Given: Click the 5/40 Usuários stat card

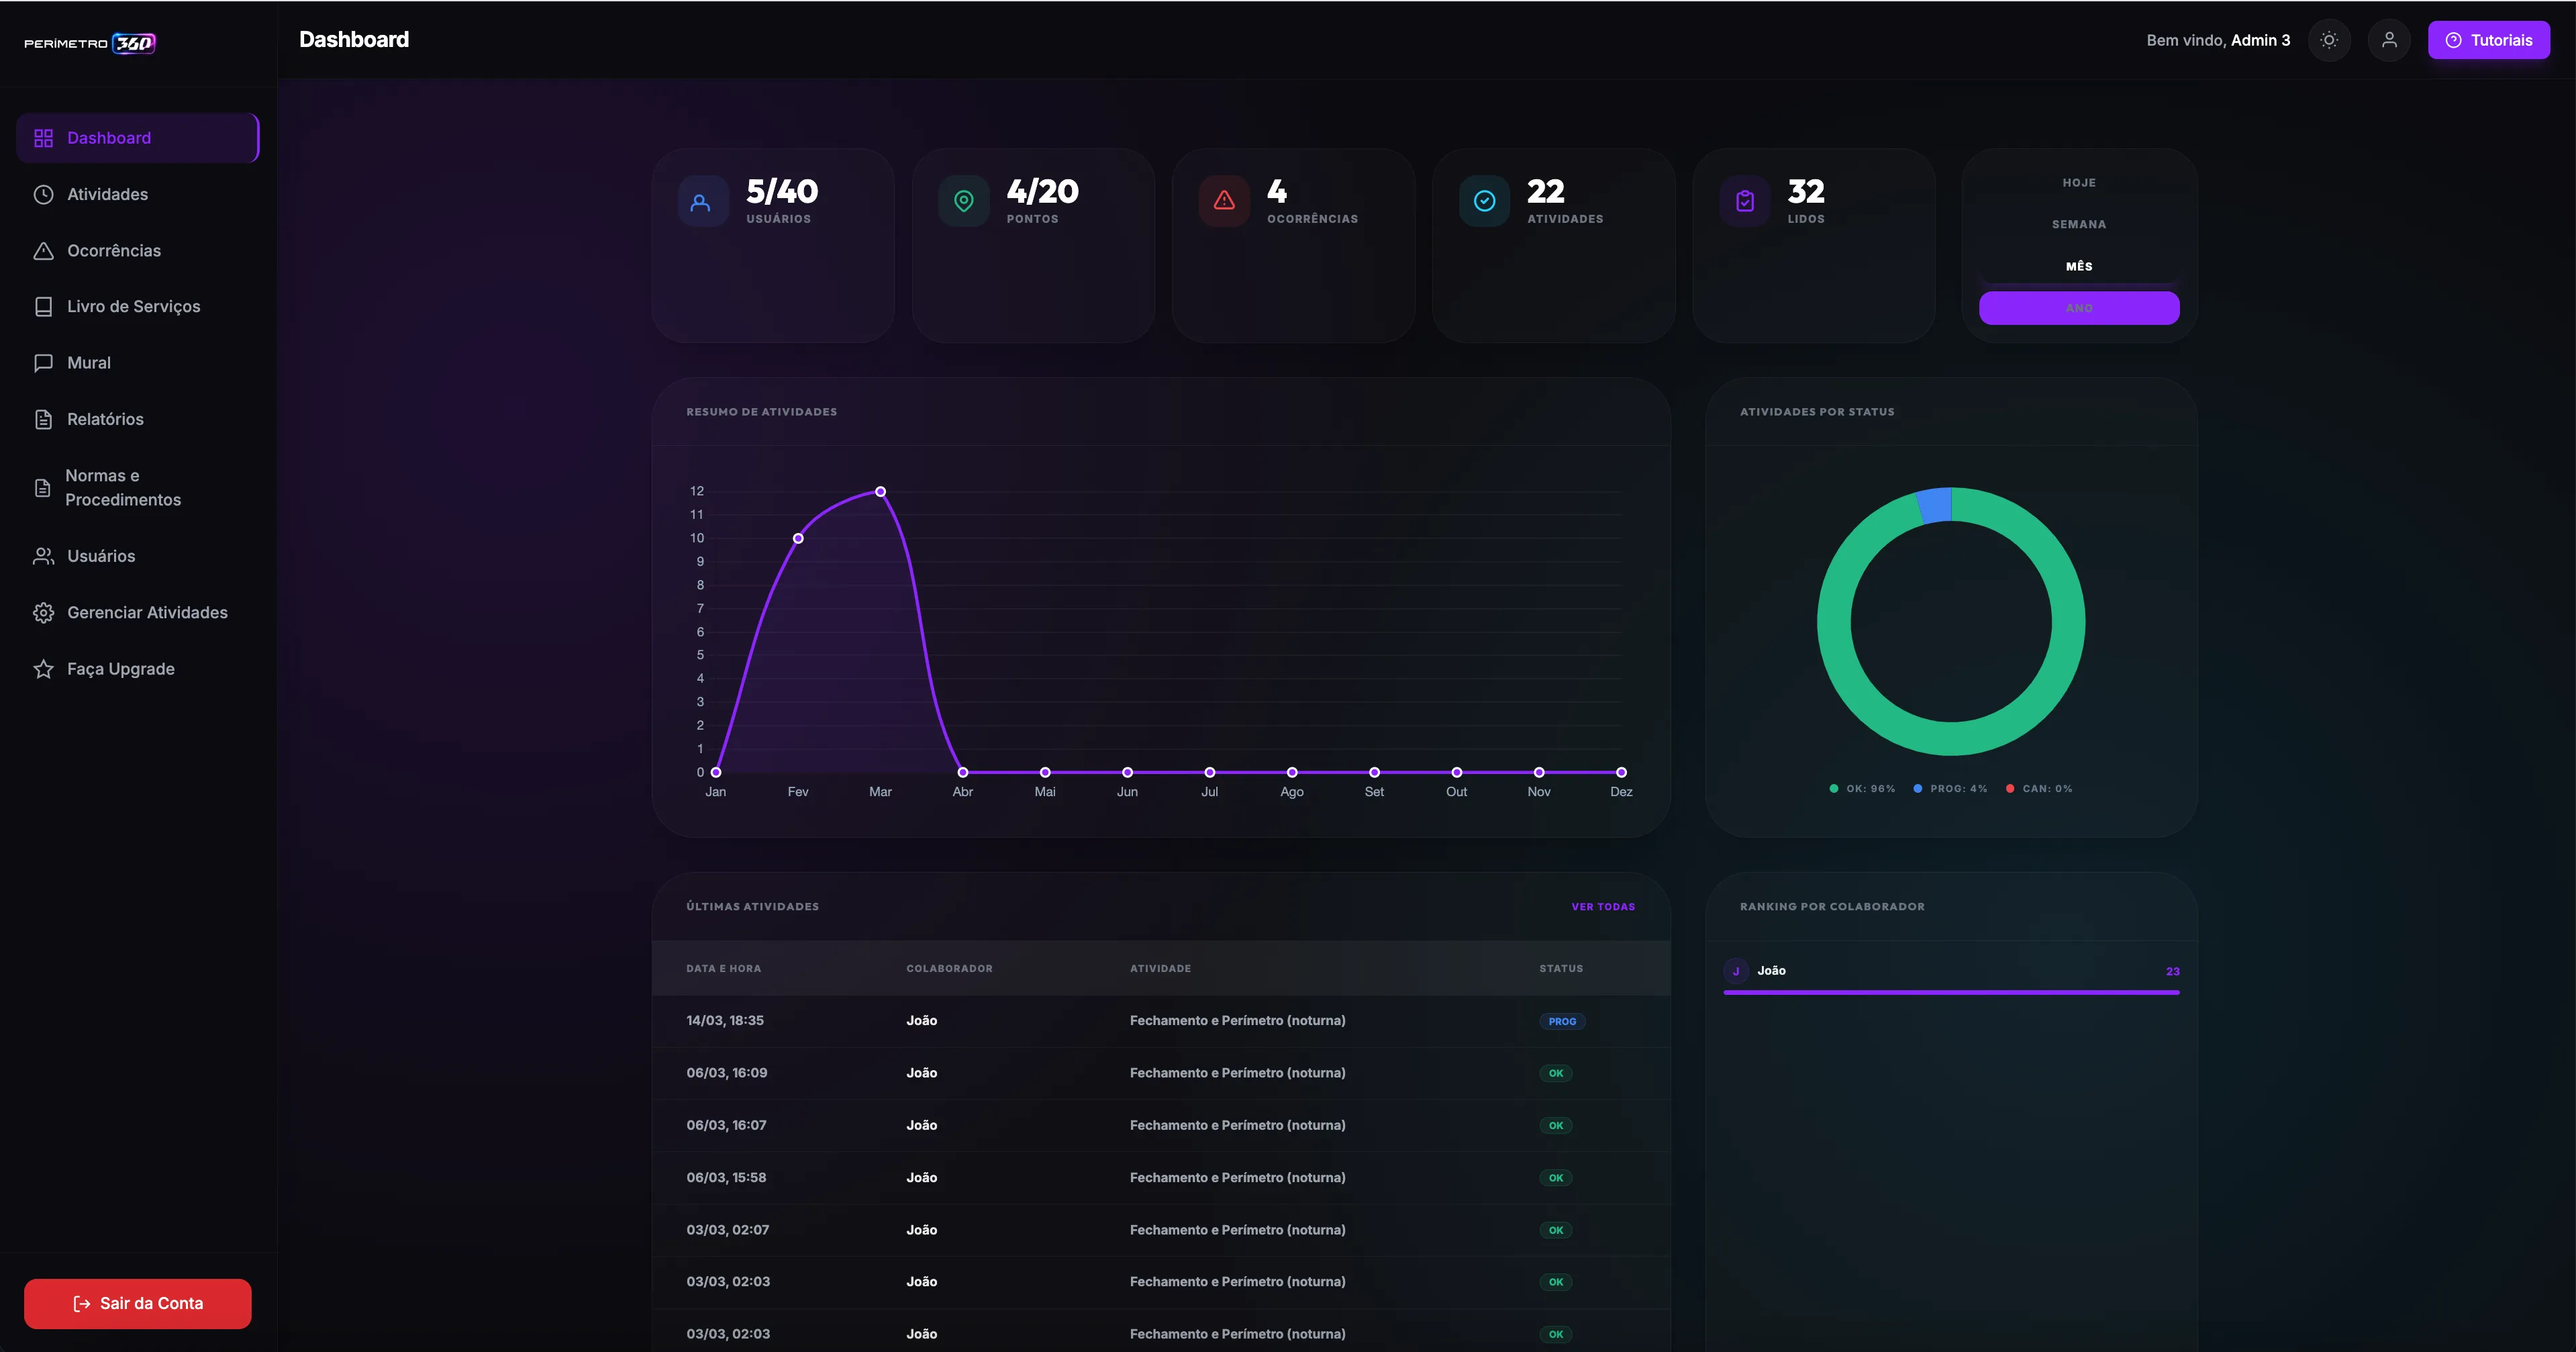Looking at the screenshot, I should [x=773, y=246].
